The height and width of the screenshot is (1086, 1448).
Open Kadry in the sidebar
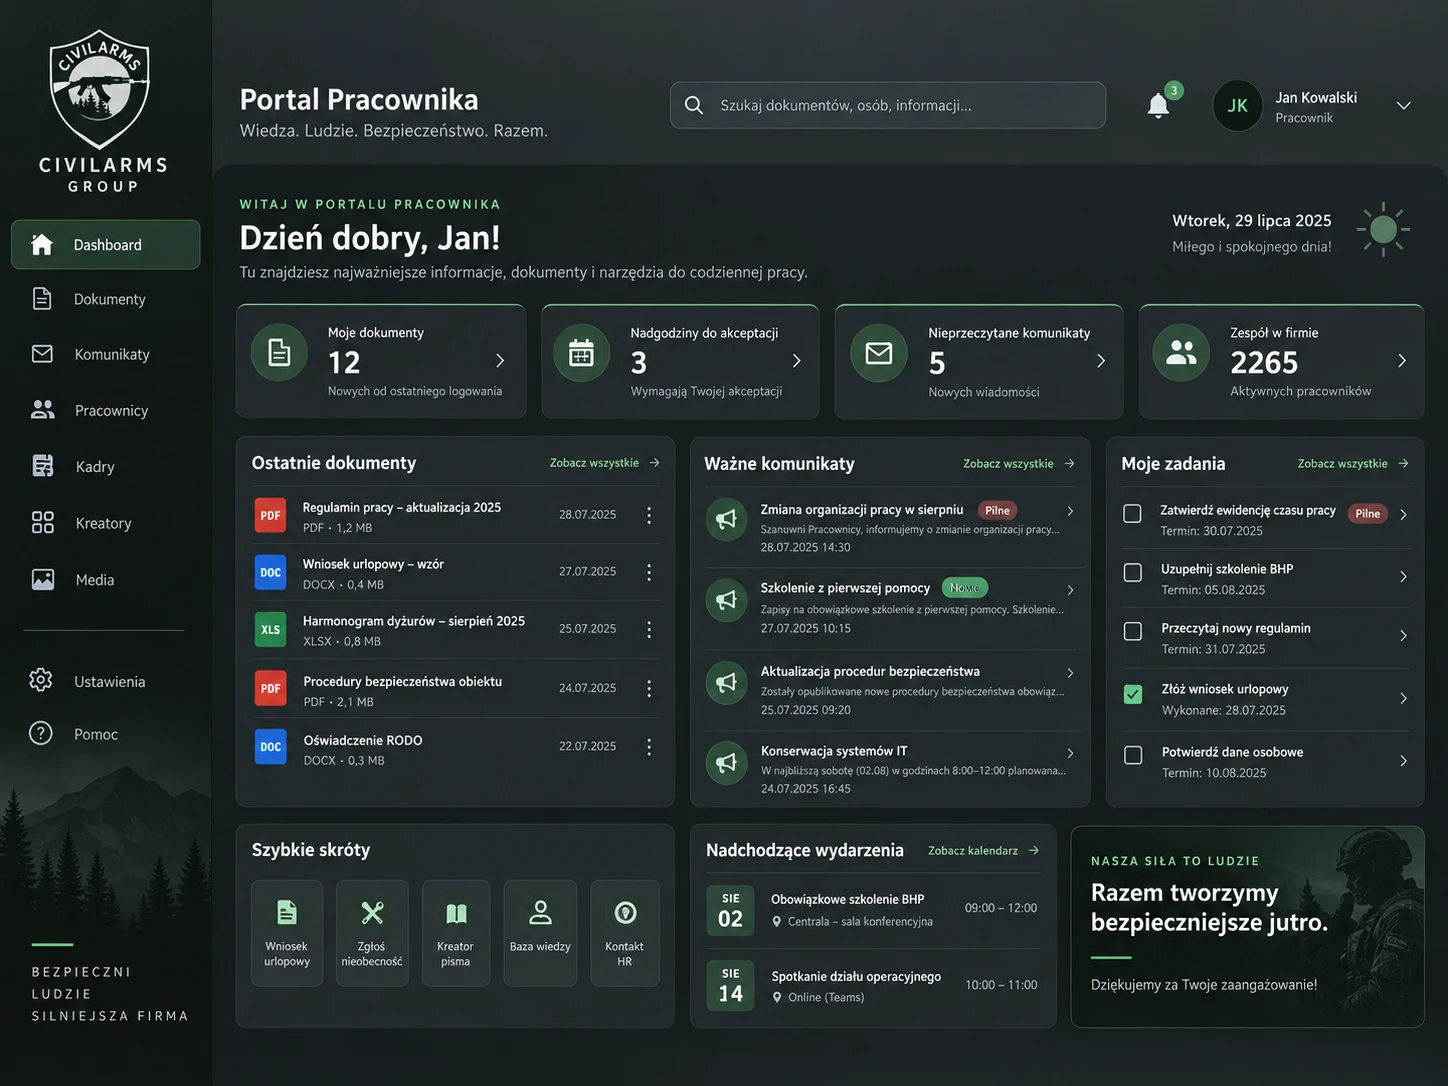[105, 466]
